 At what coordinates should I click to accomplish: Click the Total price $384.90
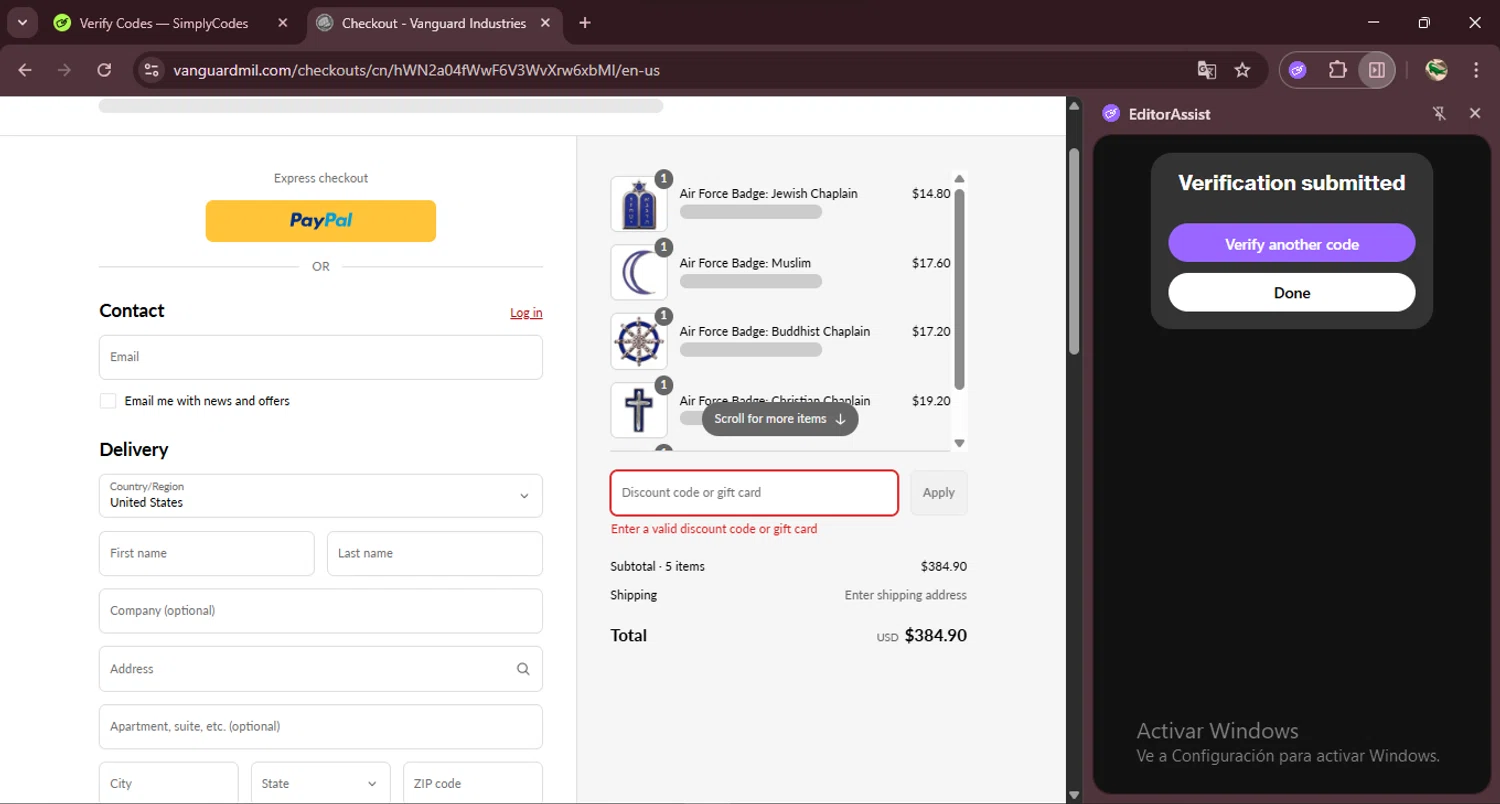click(935, 636)
